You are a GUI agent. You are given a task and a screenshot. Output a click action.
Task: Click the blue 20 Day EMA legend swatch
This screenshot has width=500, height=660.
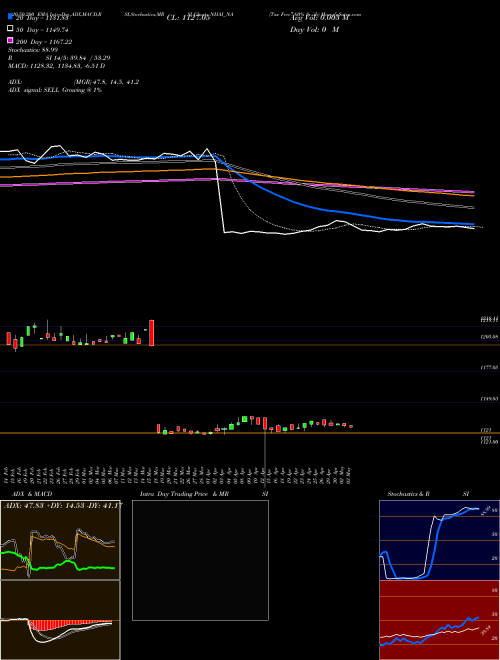click(11, 17)
